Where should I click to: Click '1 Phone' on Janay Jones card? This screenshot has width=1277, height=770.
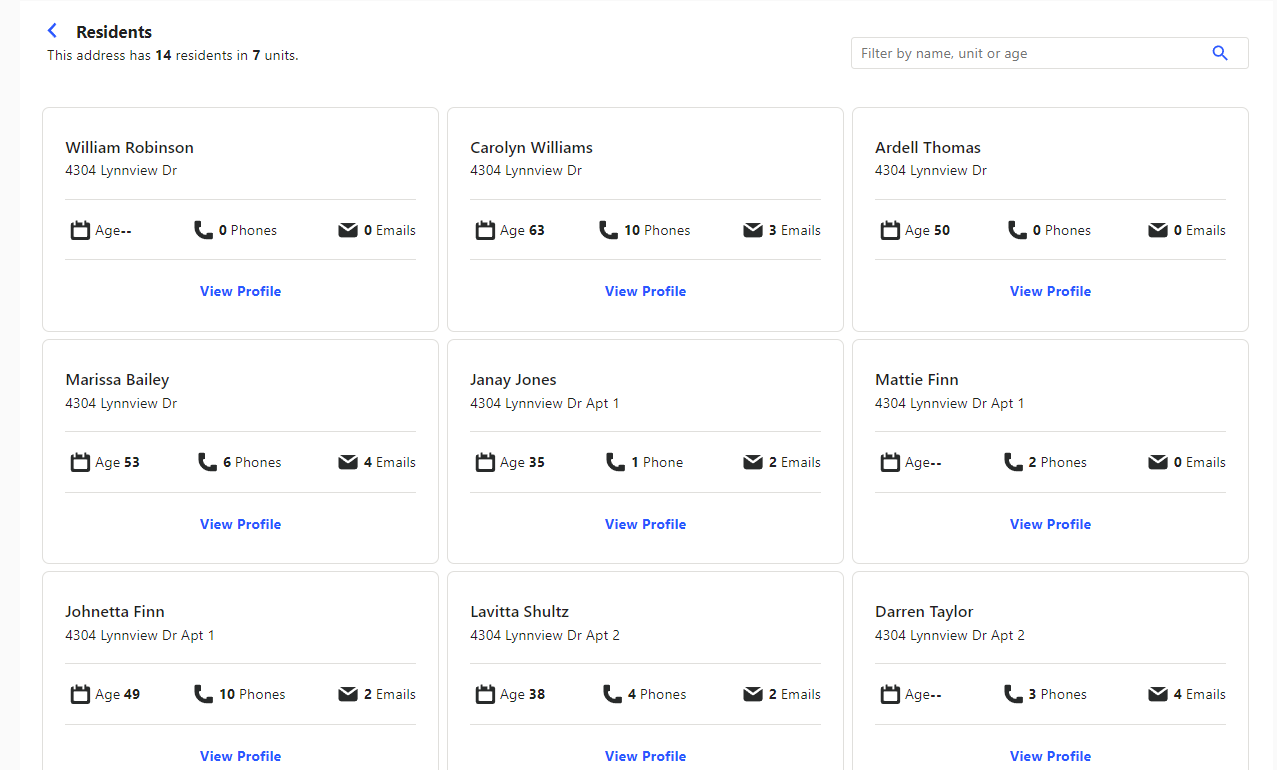[x=657, y=462]
